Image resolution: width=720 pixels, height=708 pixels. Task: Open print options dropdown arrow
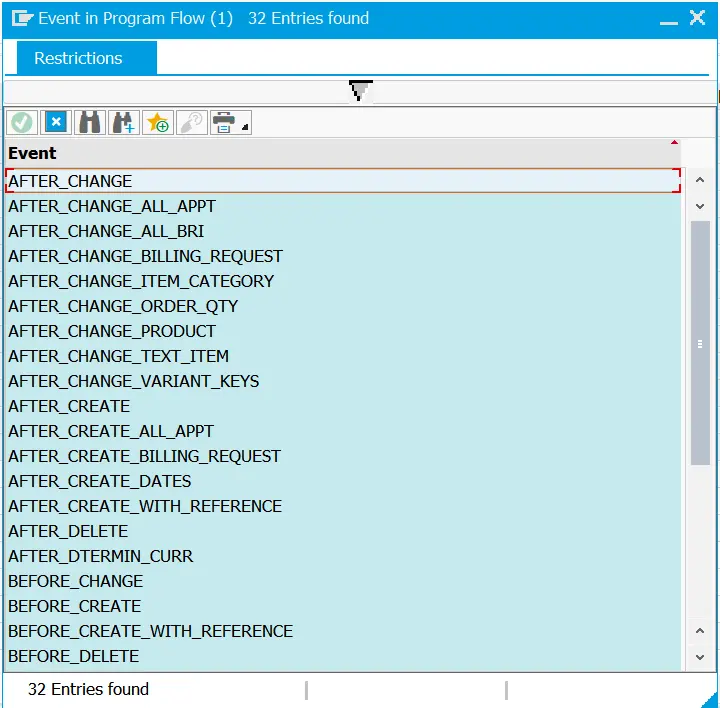(x=245, y=127)
